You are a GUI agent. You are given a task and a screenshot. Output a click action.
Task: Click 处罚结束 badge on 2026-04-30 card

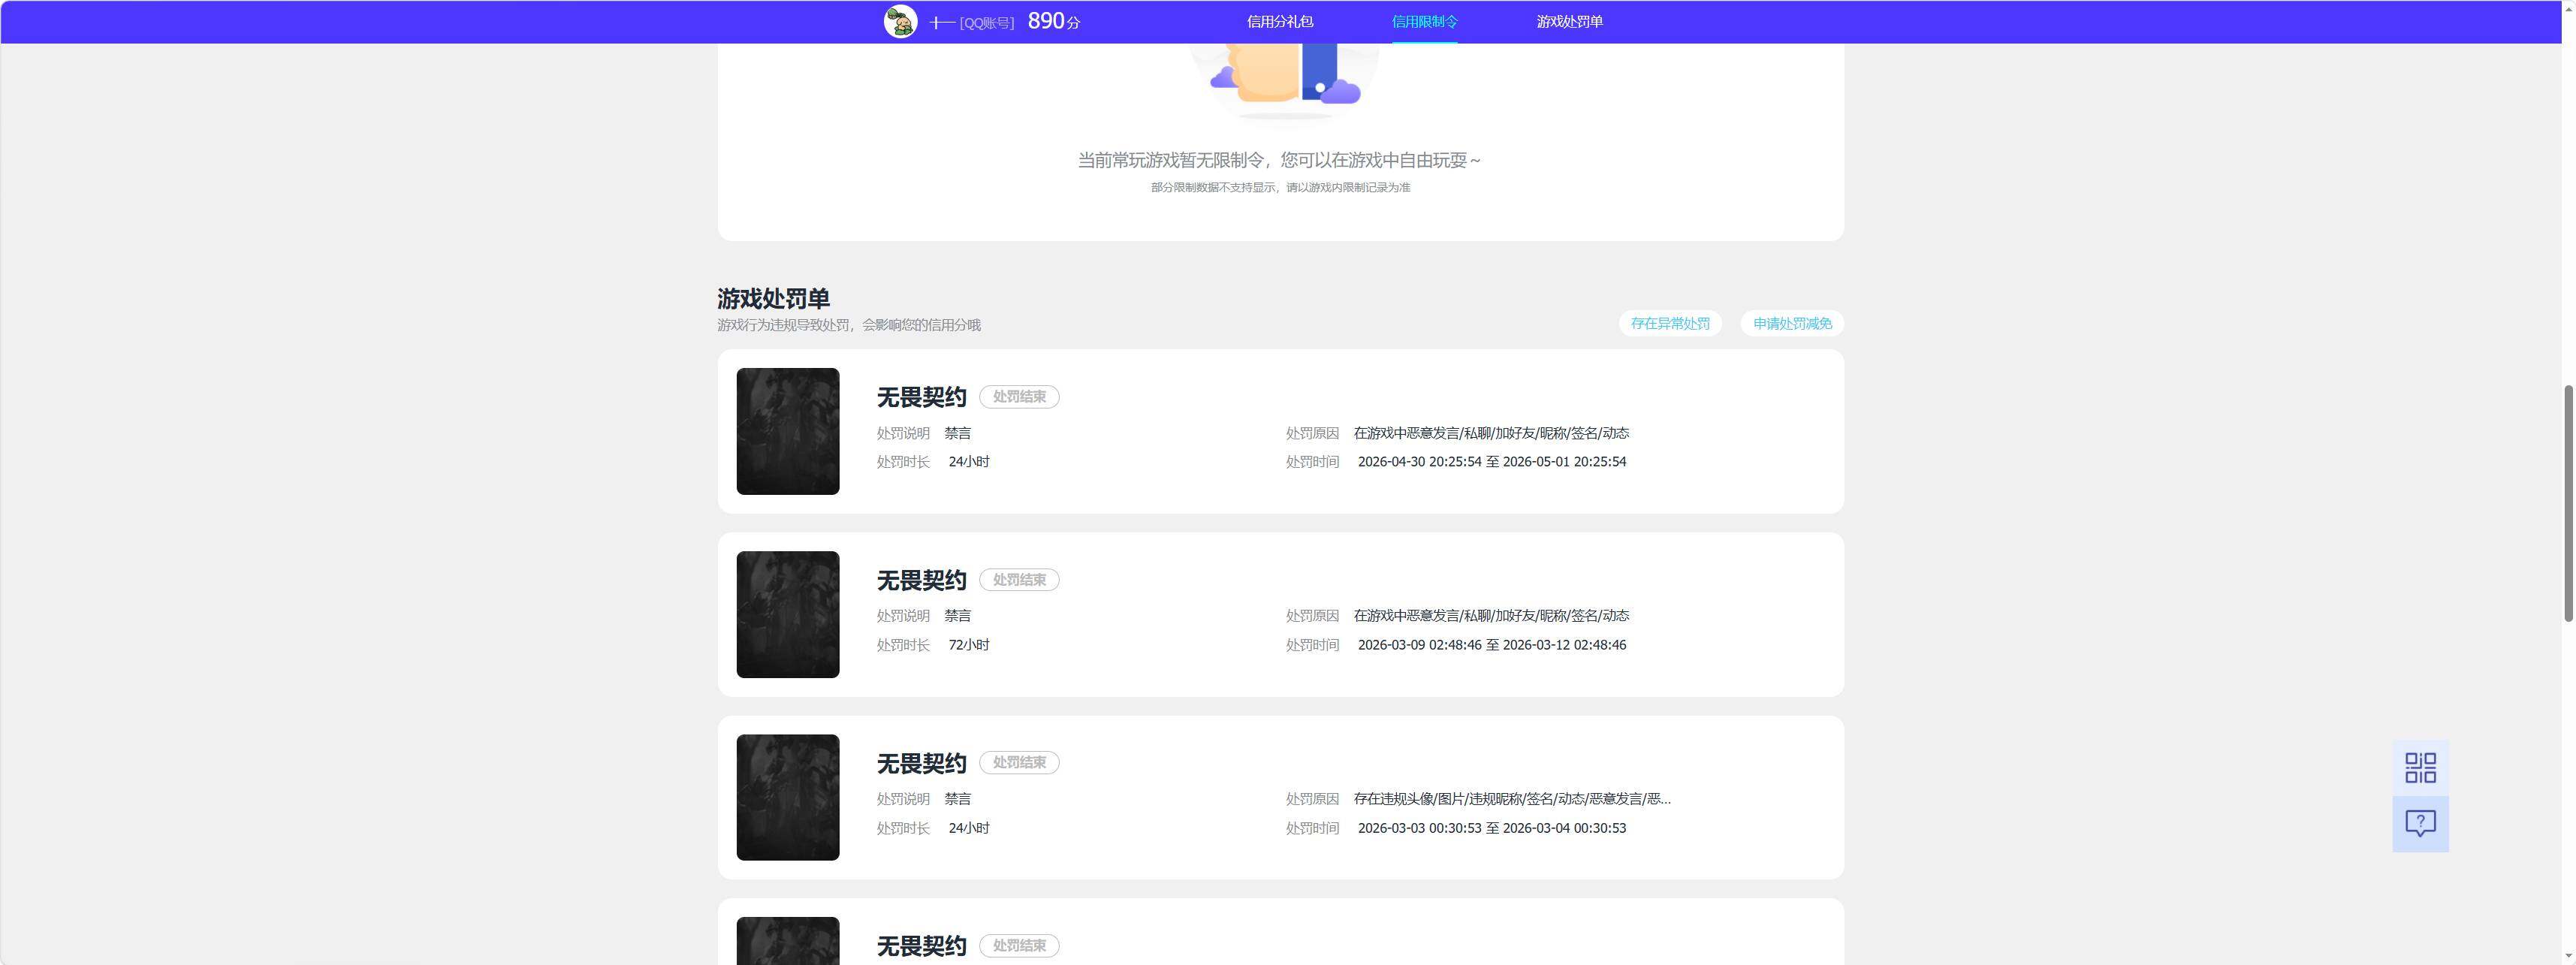coord(1019,397)
